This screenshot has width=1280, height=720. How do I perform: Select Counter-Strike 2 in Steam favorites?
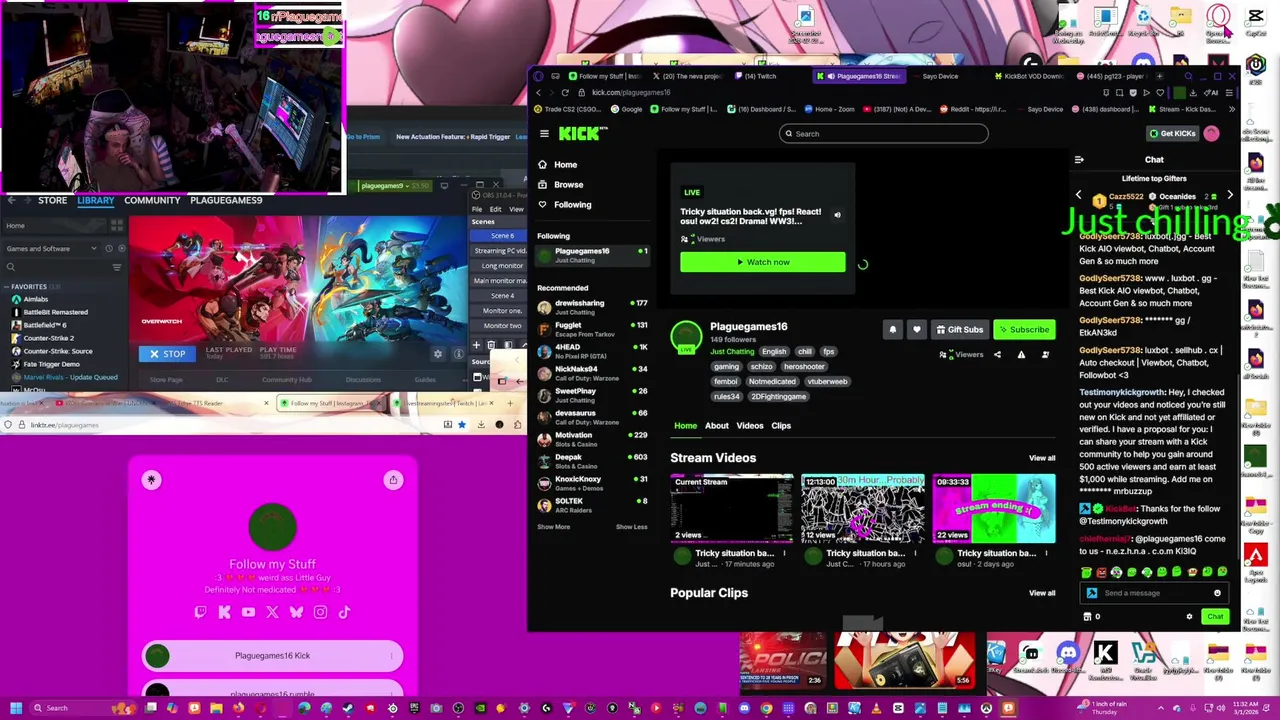(49, 338)
